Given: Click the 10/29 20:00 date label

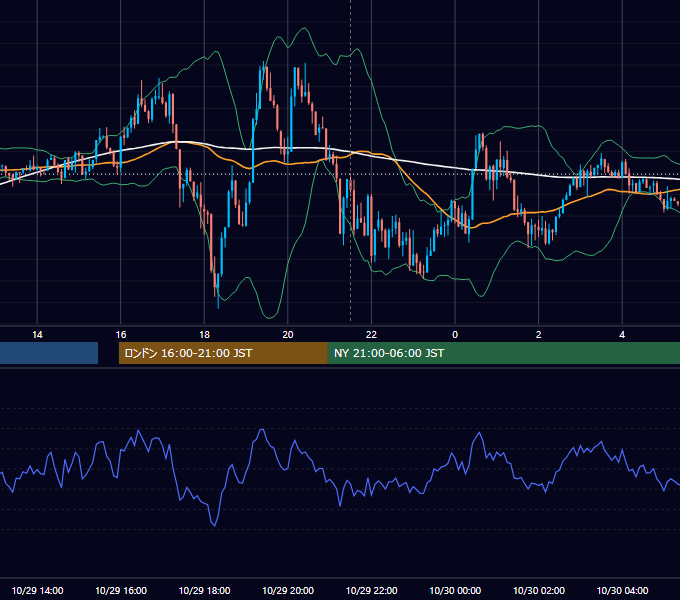Looking at the screenshot, I should click(288, 590).
